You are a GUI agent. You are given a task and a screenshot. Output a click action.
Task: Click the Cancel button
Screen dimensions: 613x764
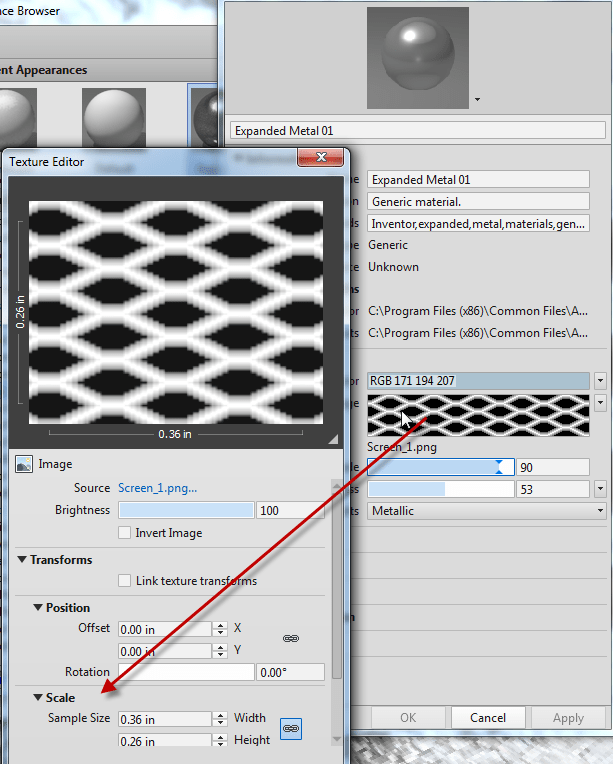[488, 718]
